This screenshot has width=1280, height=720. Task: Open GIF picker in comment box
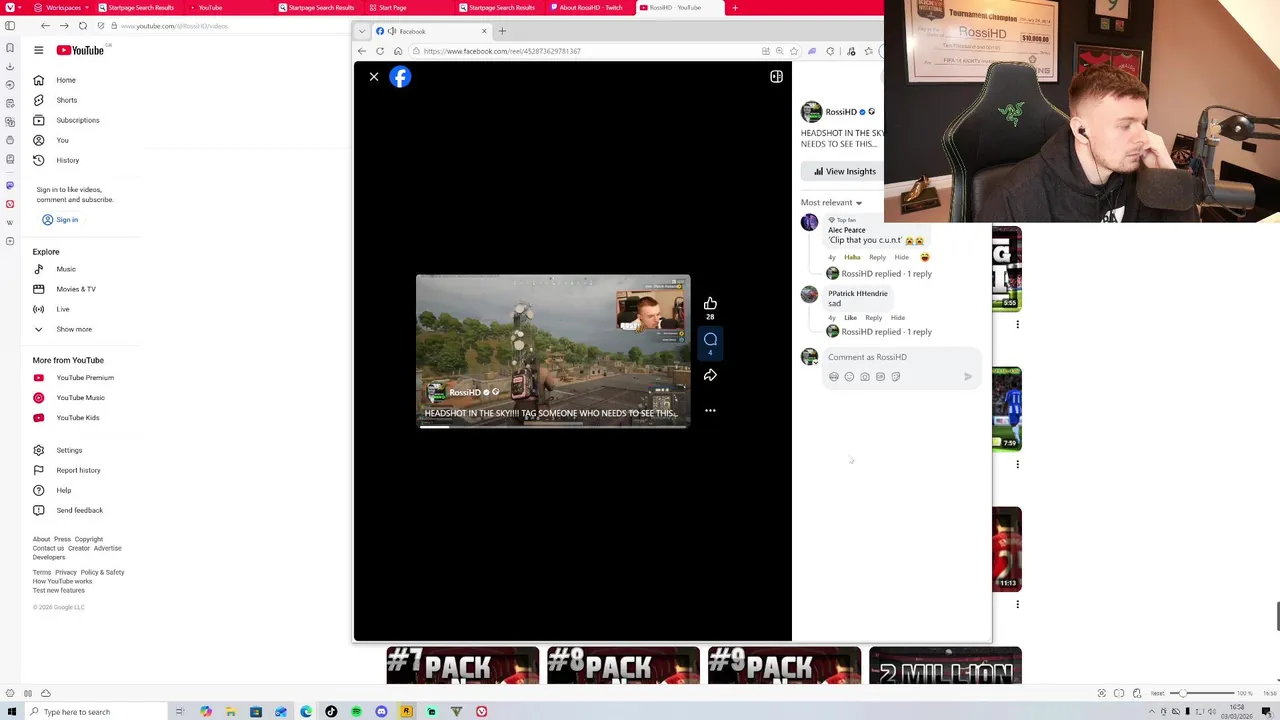click(x=880, y=377)
